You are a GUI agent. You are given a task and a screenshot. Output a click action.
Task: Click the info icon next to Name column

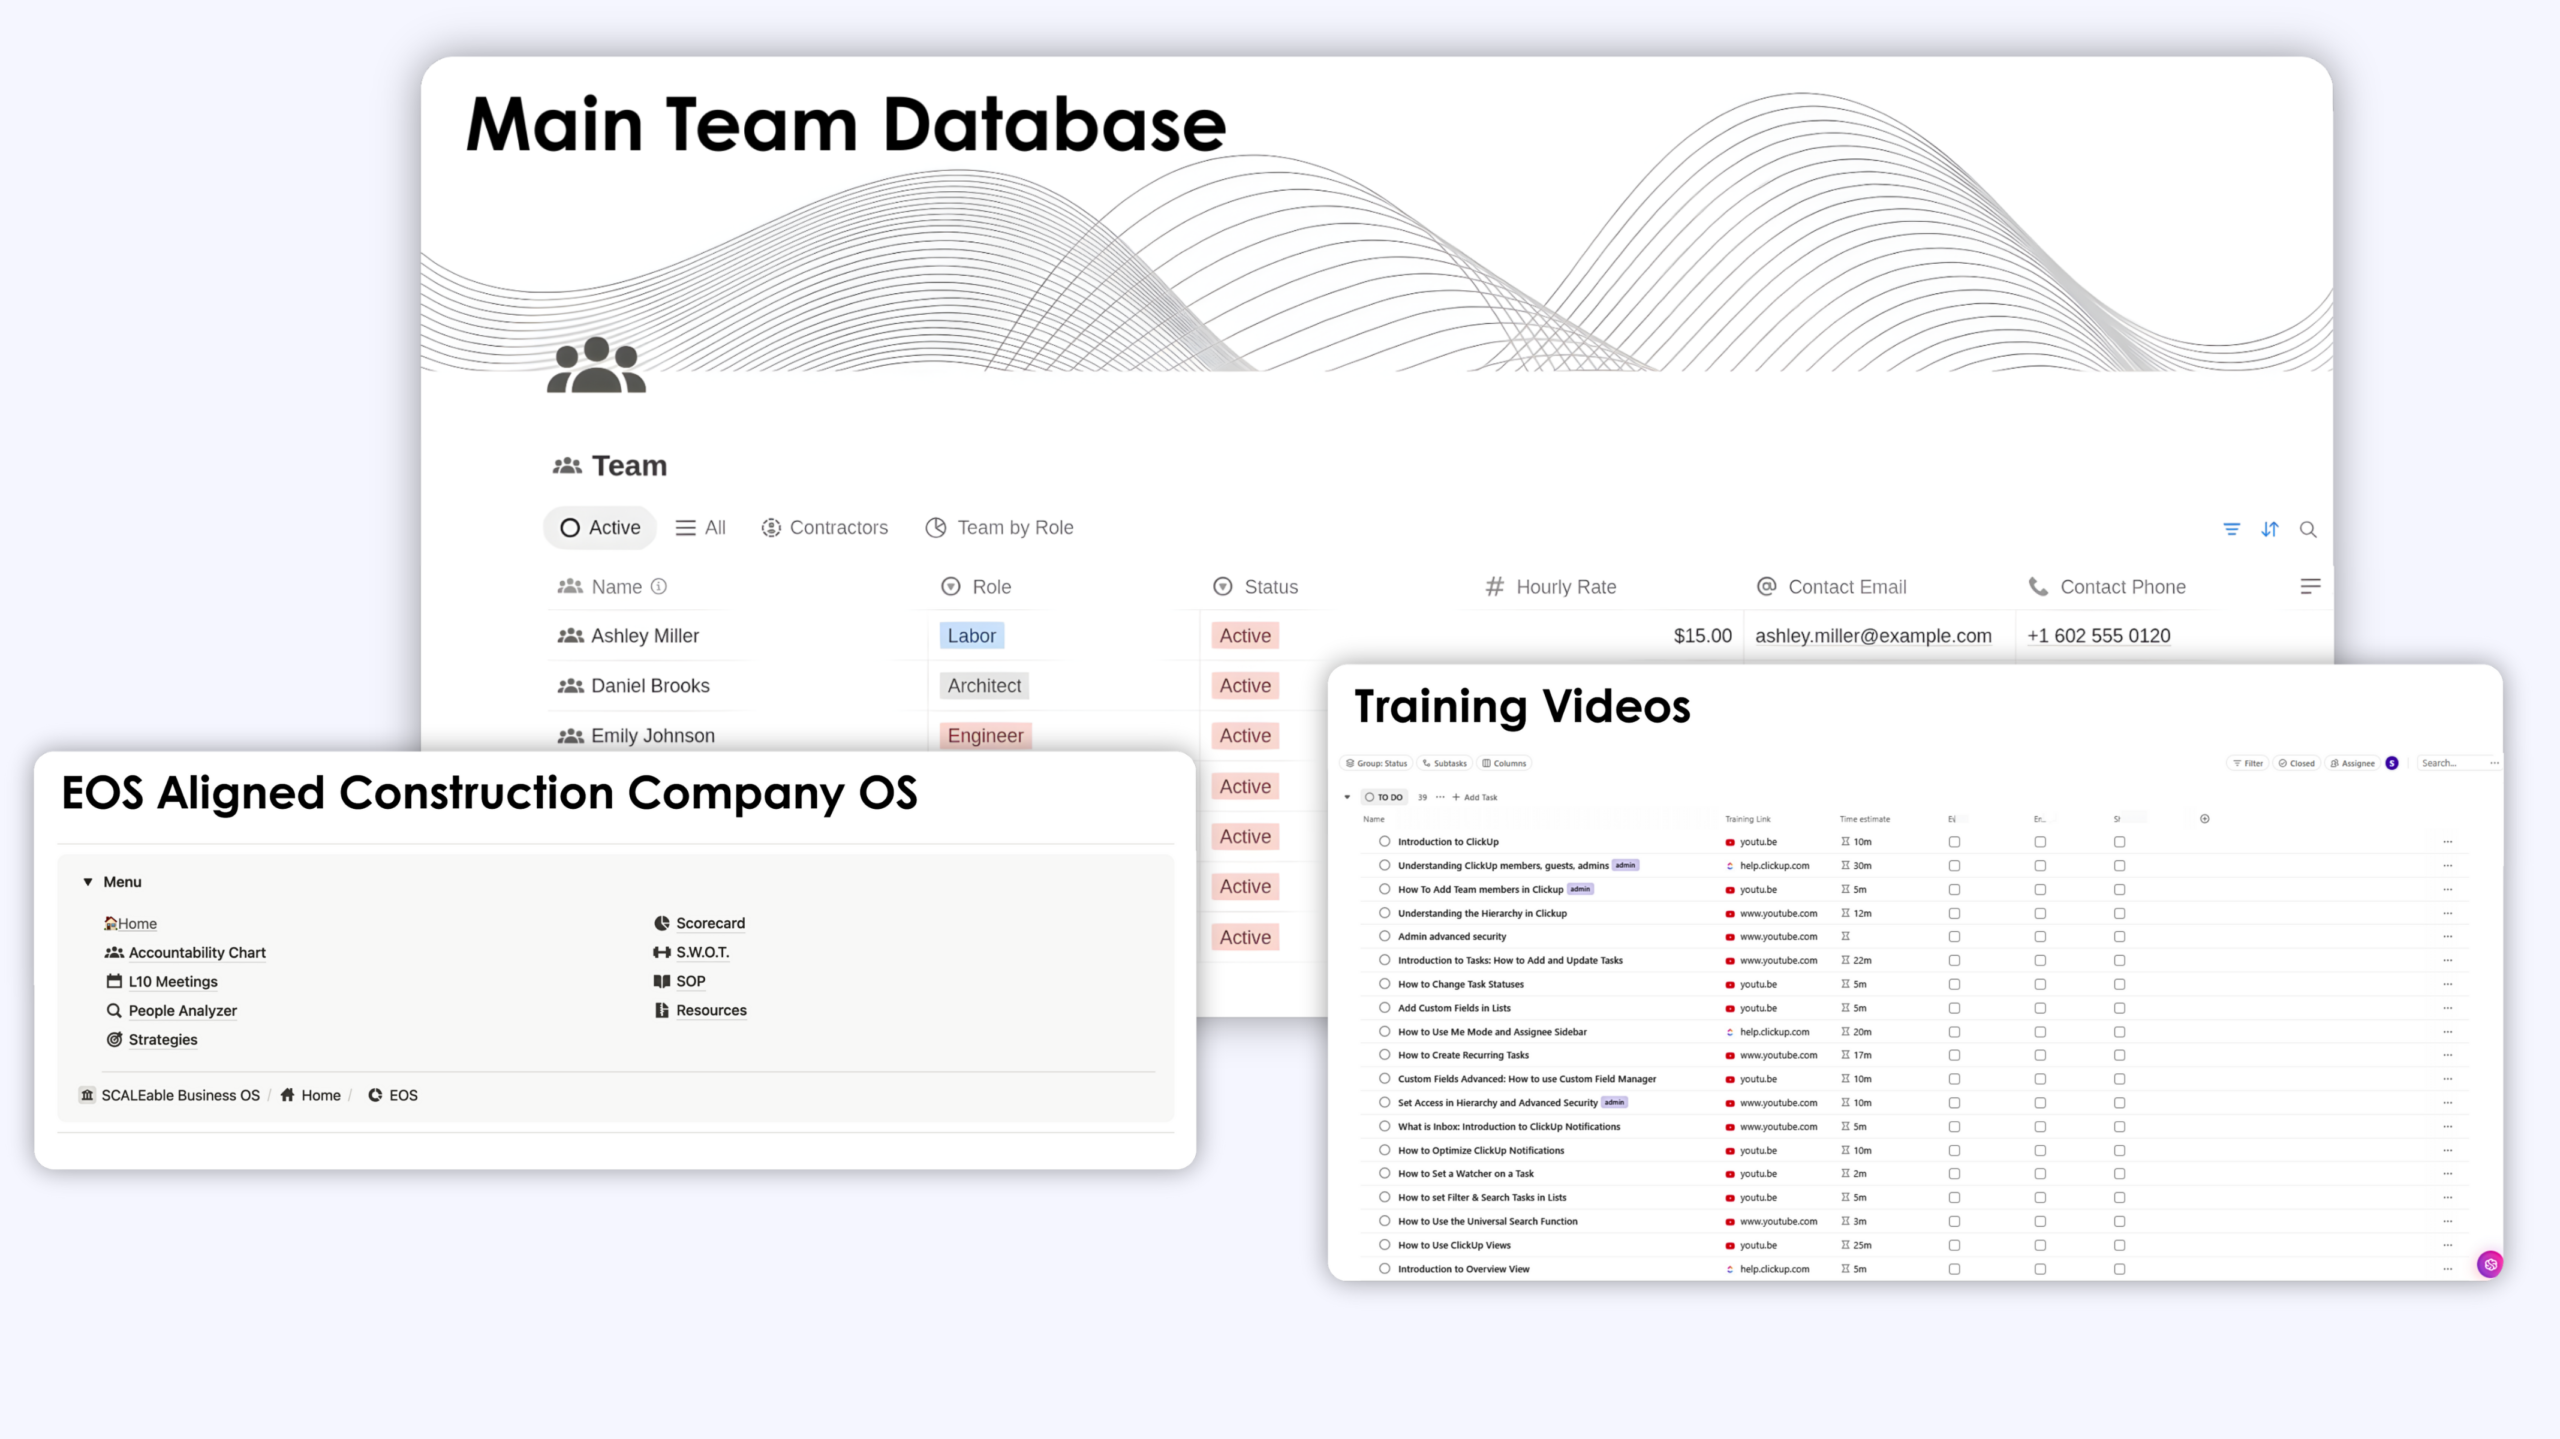pyautogui.click(x=658, y=587)
